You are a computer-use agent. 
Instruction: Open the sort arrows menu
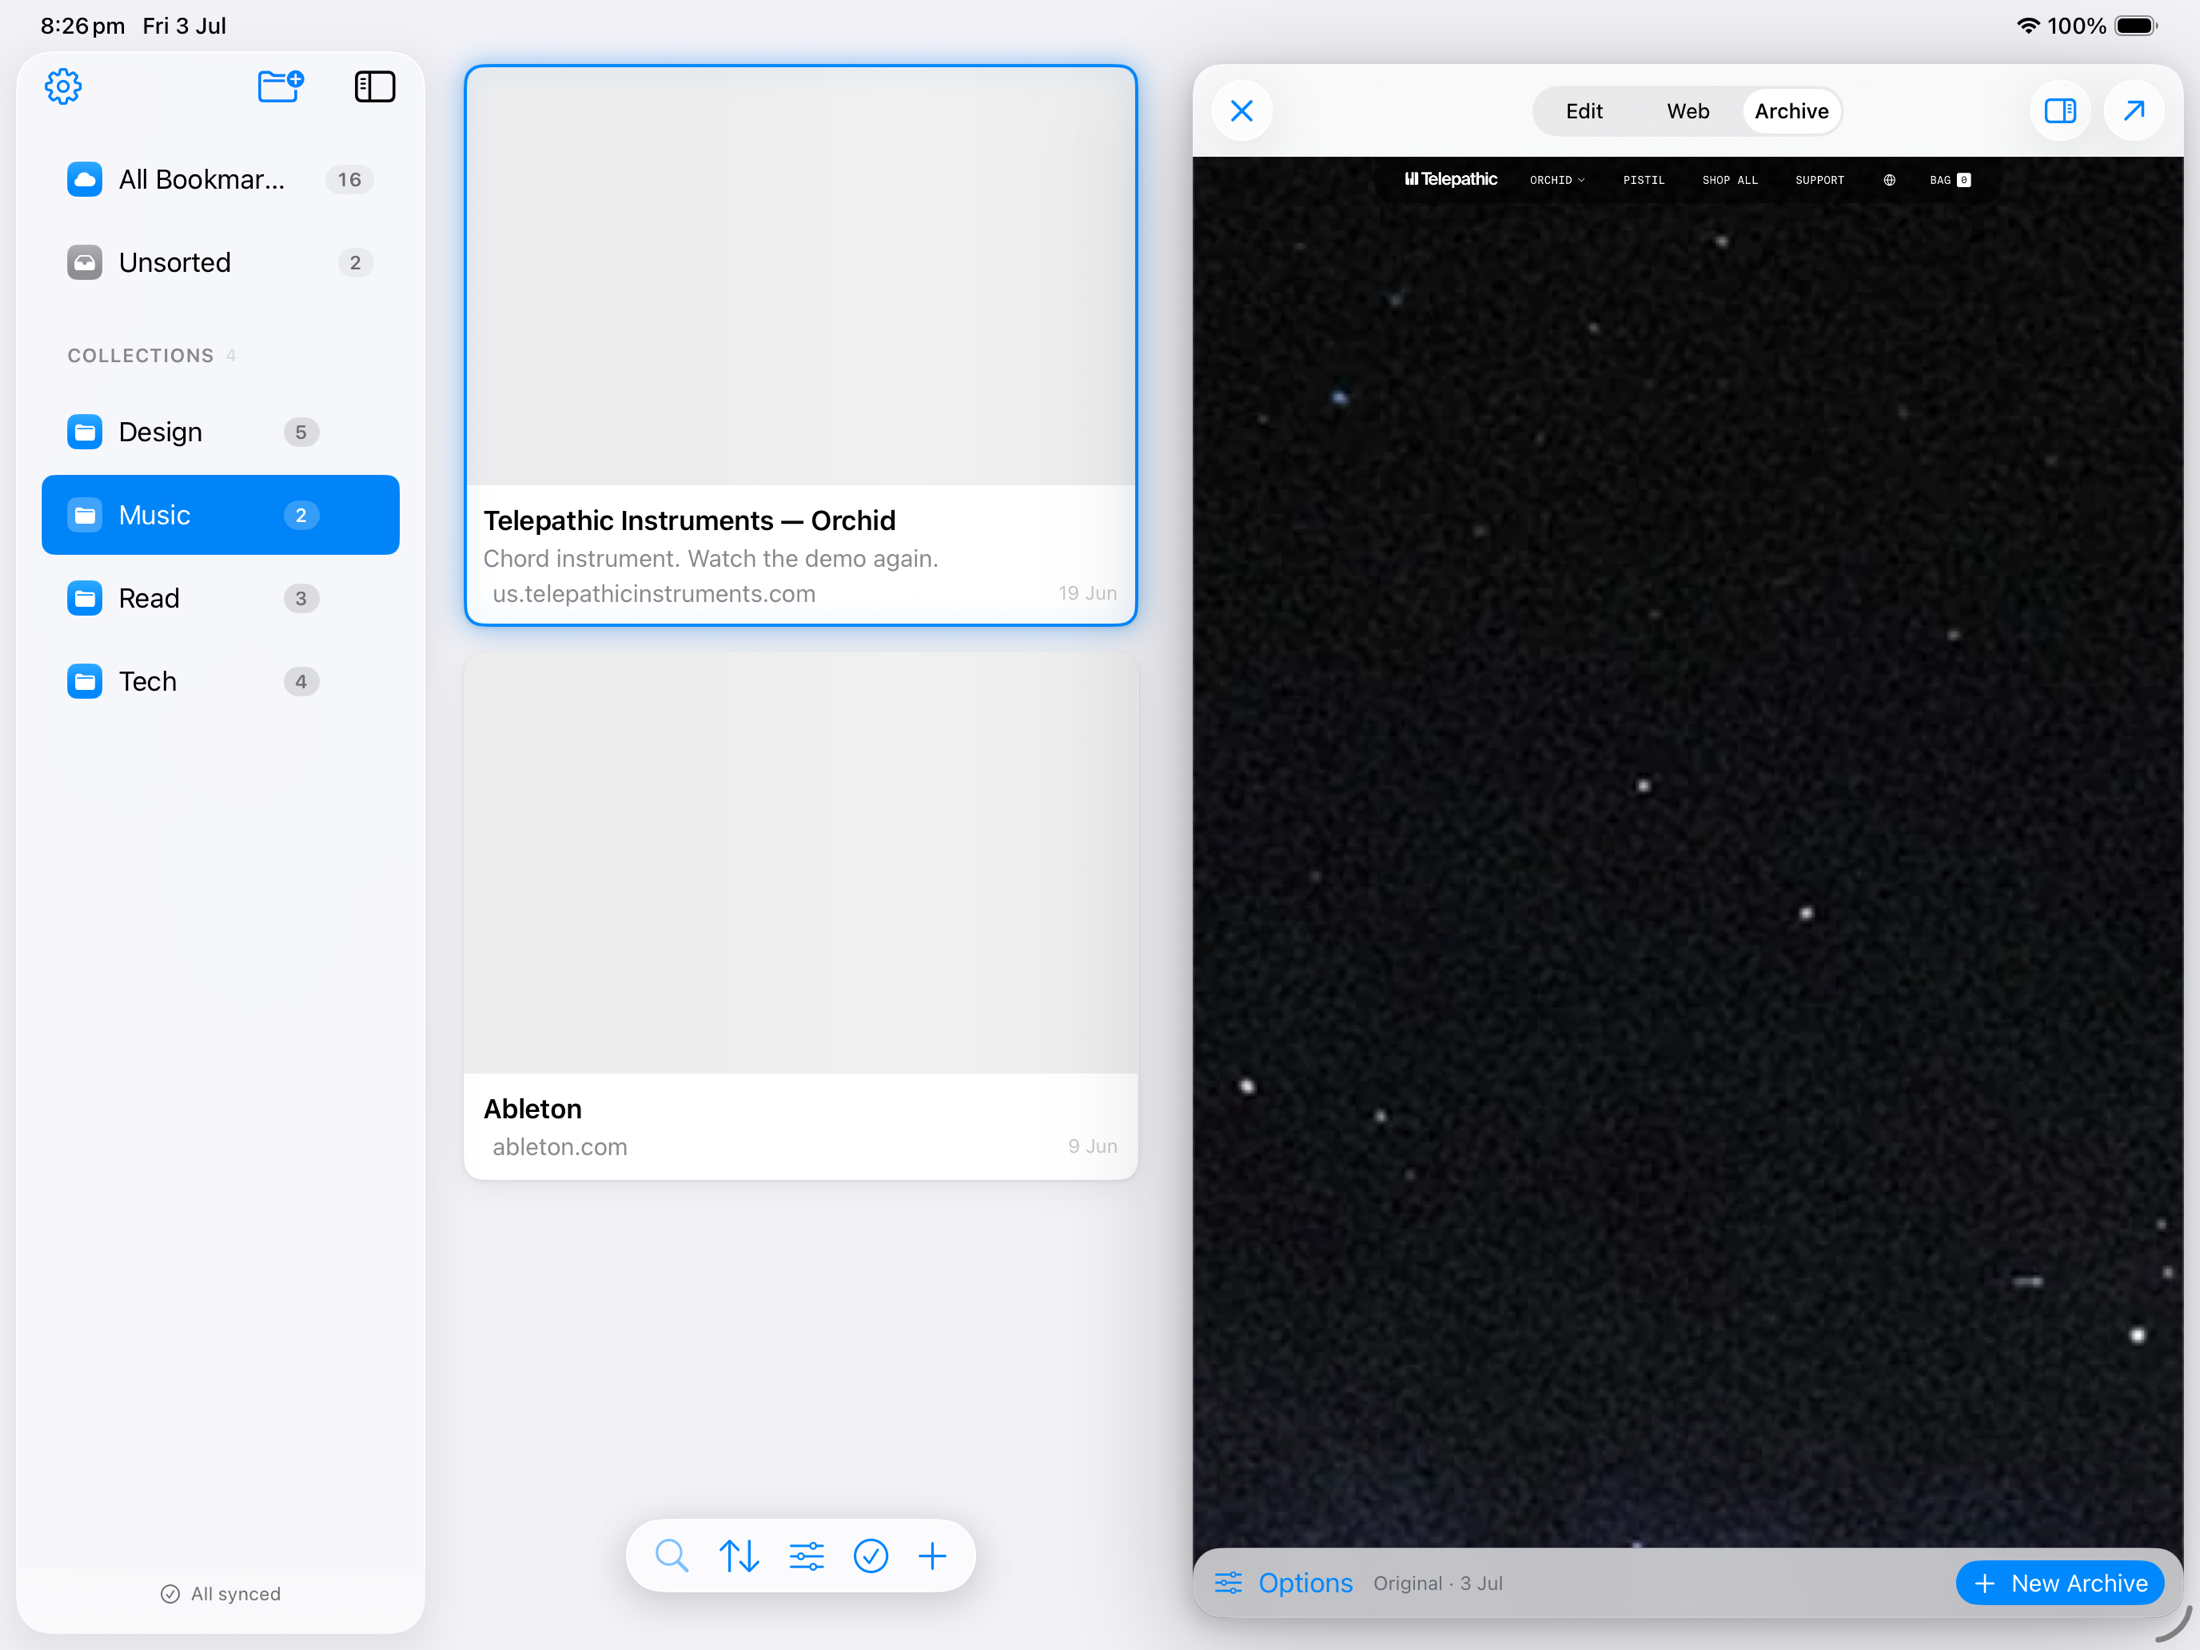click(739, 1556)
